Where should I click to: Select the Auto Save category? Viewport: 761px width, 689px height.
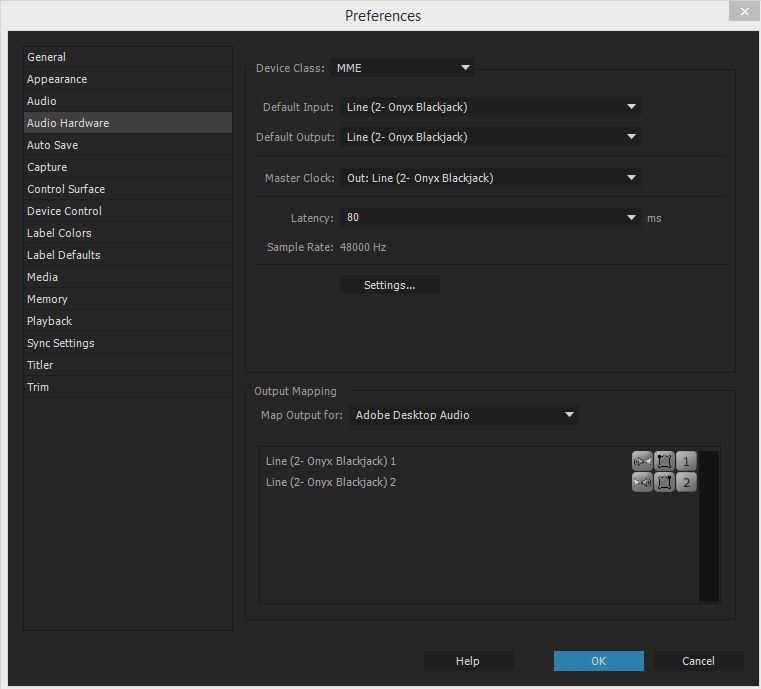(x=128, y=145)
